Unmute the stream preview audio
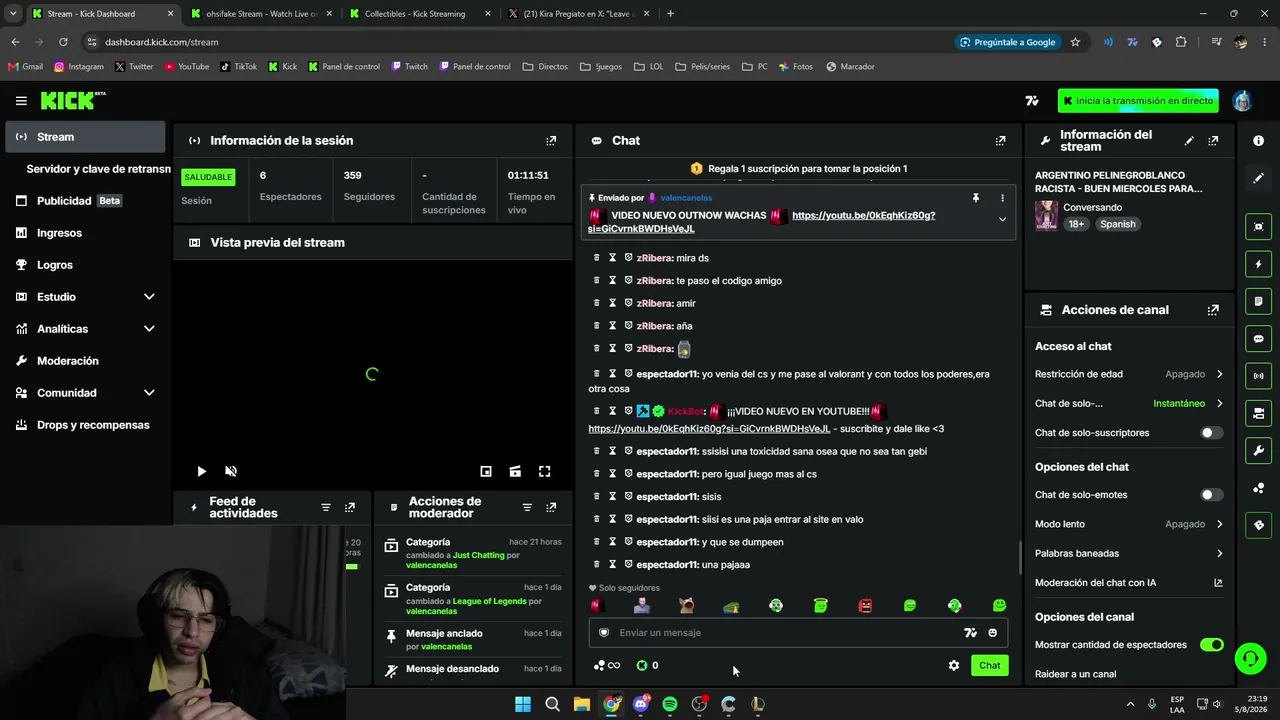Image resolution: width=1280 pixels, height=720 pixels. pyautogui.click(x=231, y=471)
